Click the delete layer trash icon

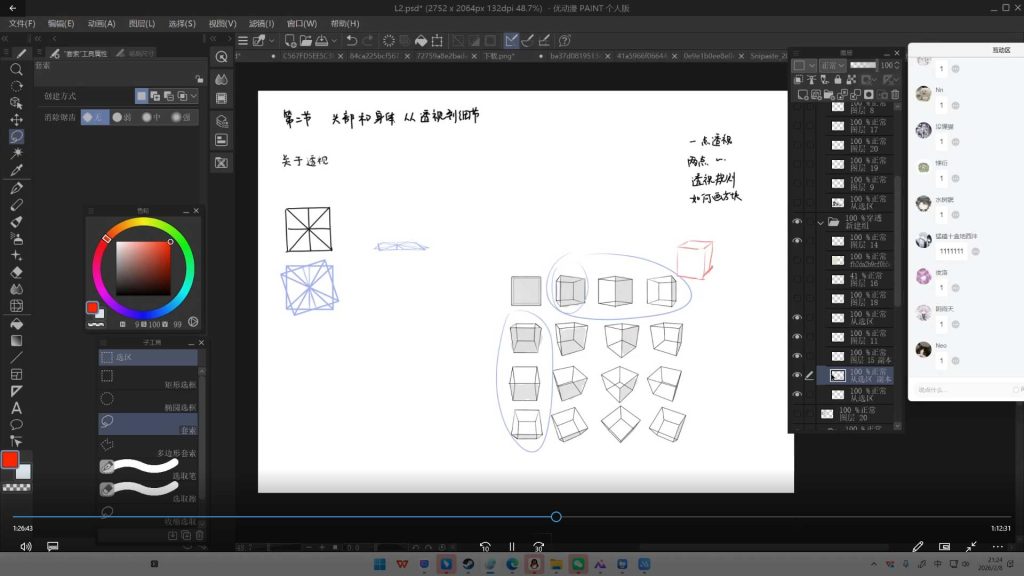[895, 94]
